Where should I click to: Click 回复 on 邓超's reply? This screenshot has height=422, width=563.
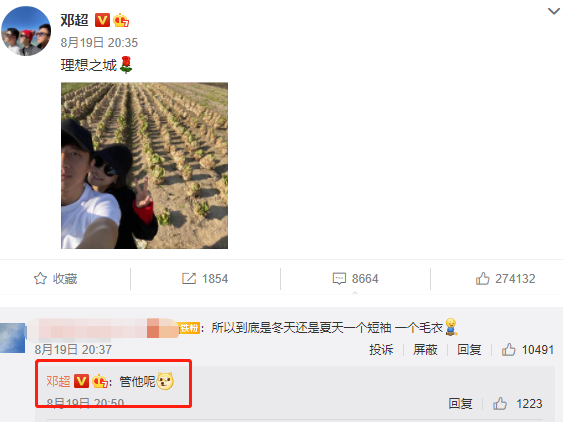pos(460,404)
